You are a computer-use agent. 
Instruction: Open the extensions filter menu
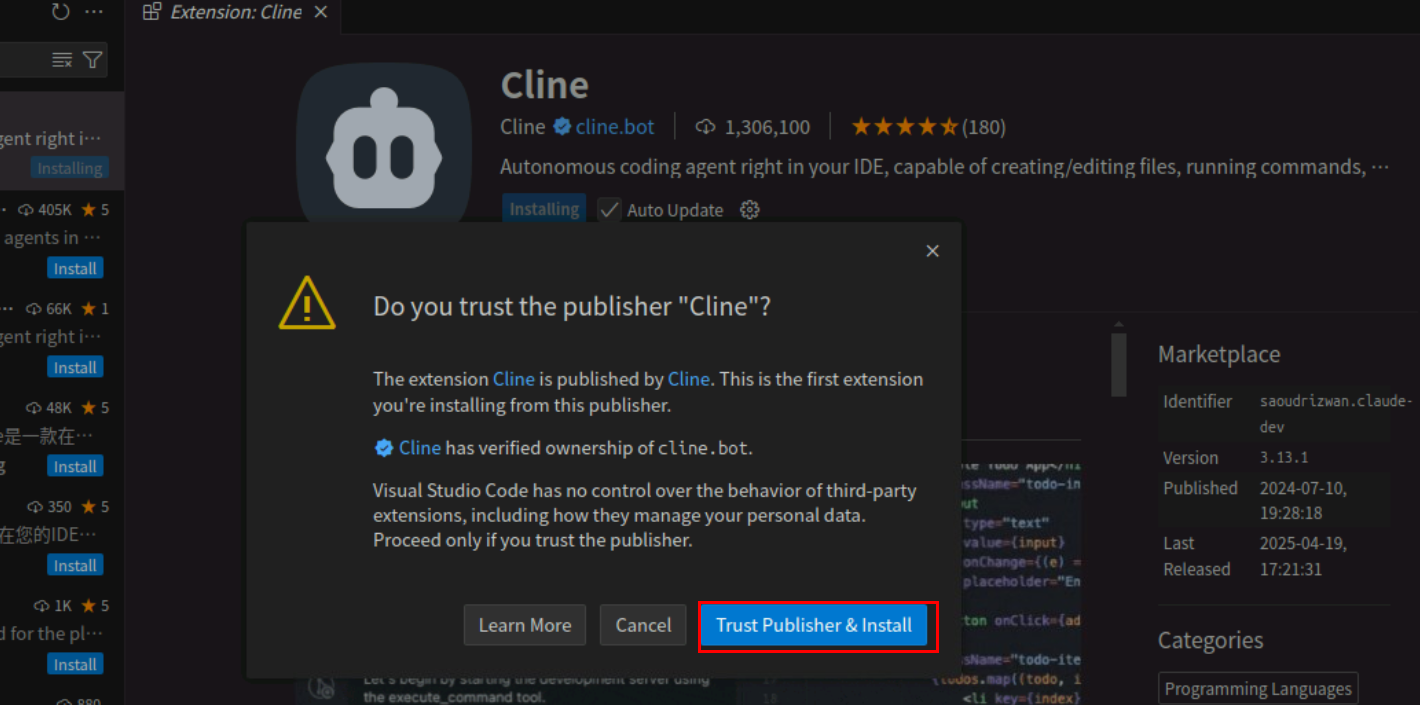pos(93,60)
